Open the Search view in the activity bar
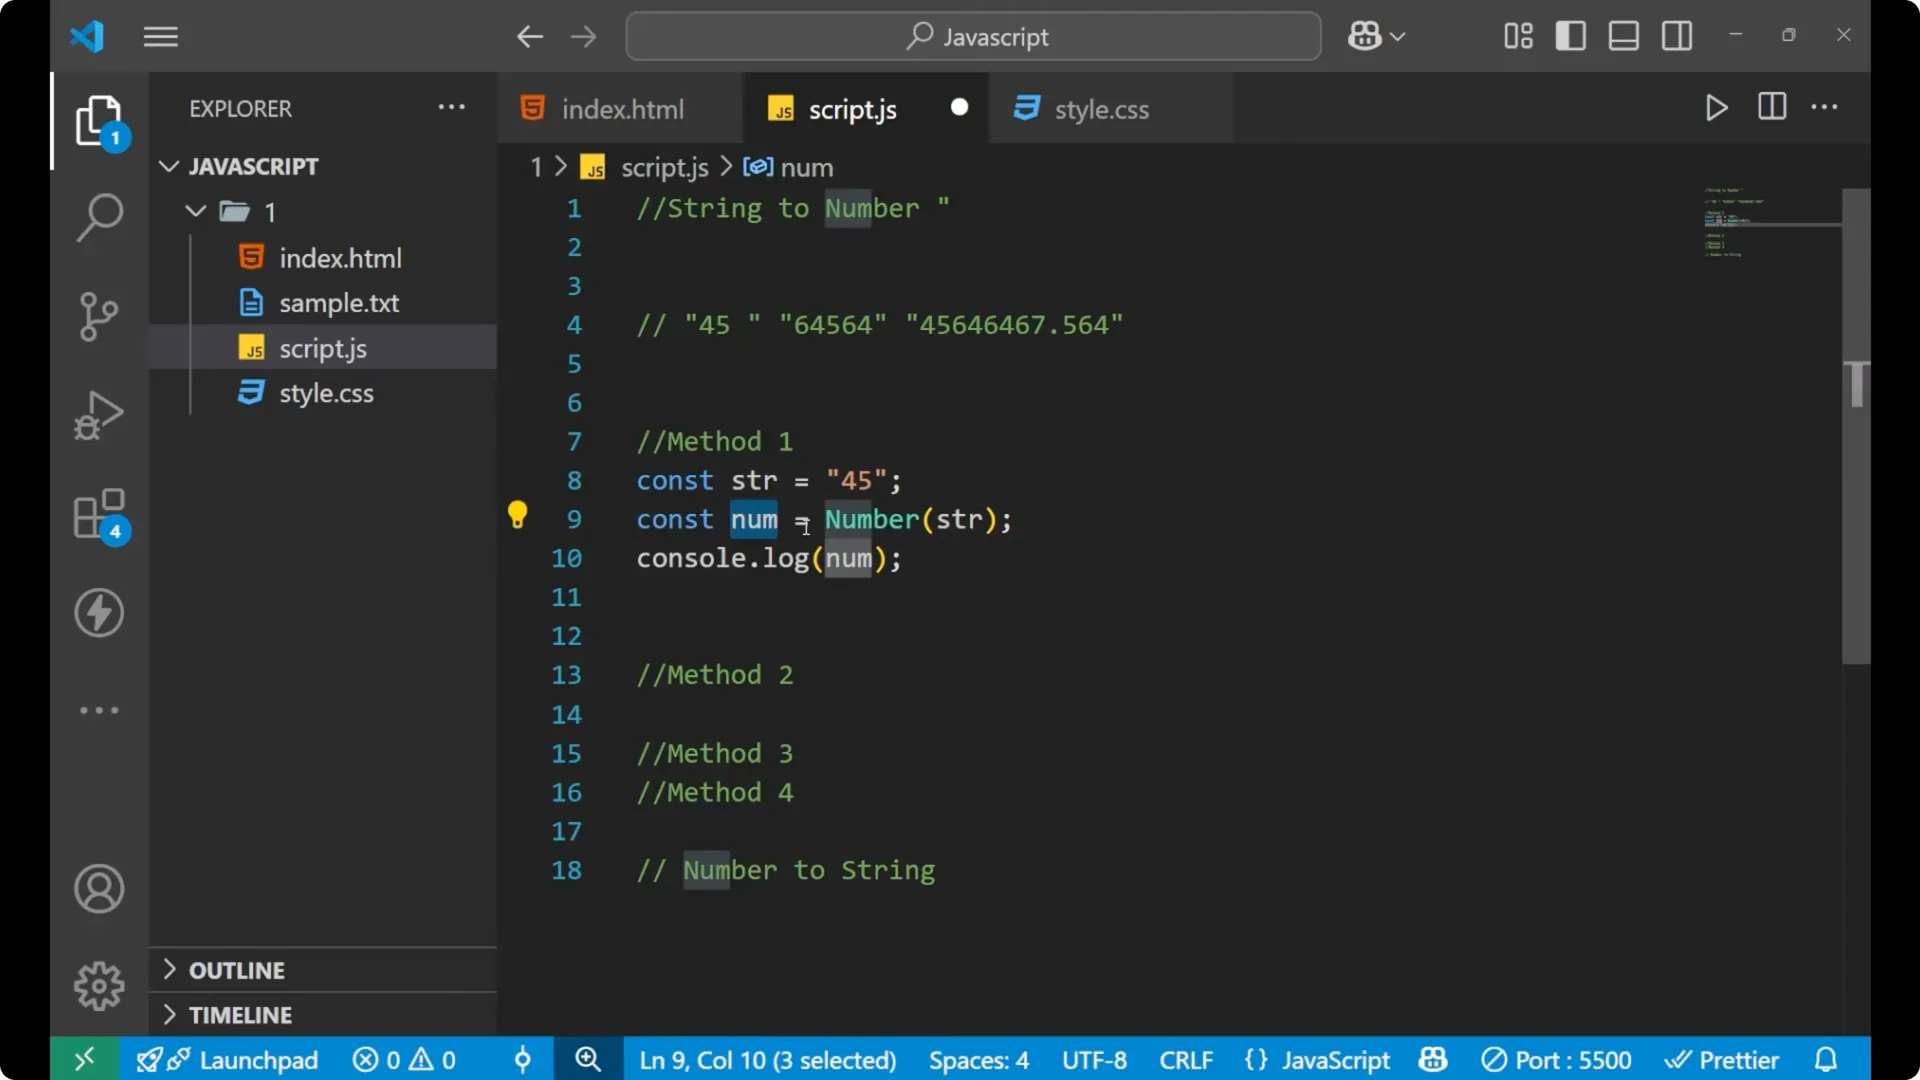1920x1080 pixels. pyautogui.click(x=98, y=216)
